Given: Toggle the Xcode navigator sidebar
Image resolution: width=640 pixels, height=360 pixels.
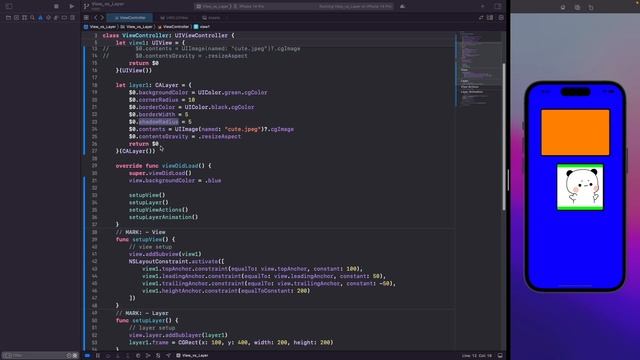Looking at the screenshot, I should point(9,6).
